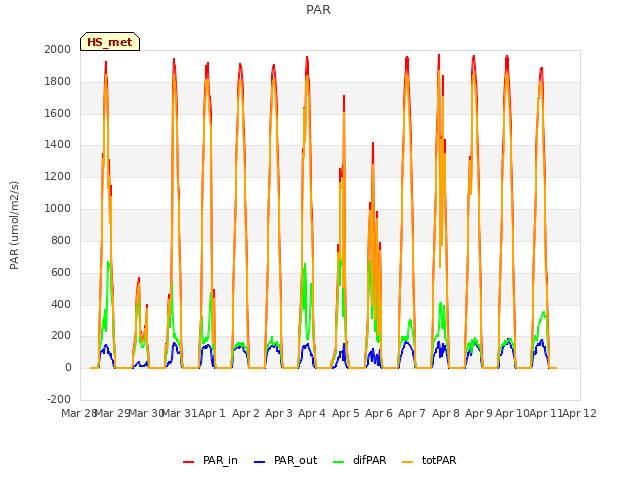Click the Apr 8 highest PAR_in peak
The width and height of the screenshot is (640, 480).
(439, 56)
